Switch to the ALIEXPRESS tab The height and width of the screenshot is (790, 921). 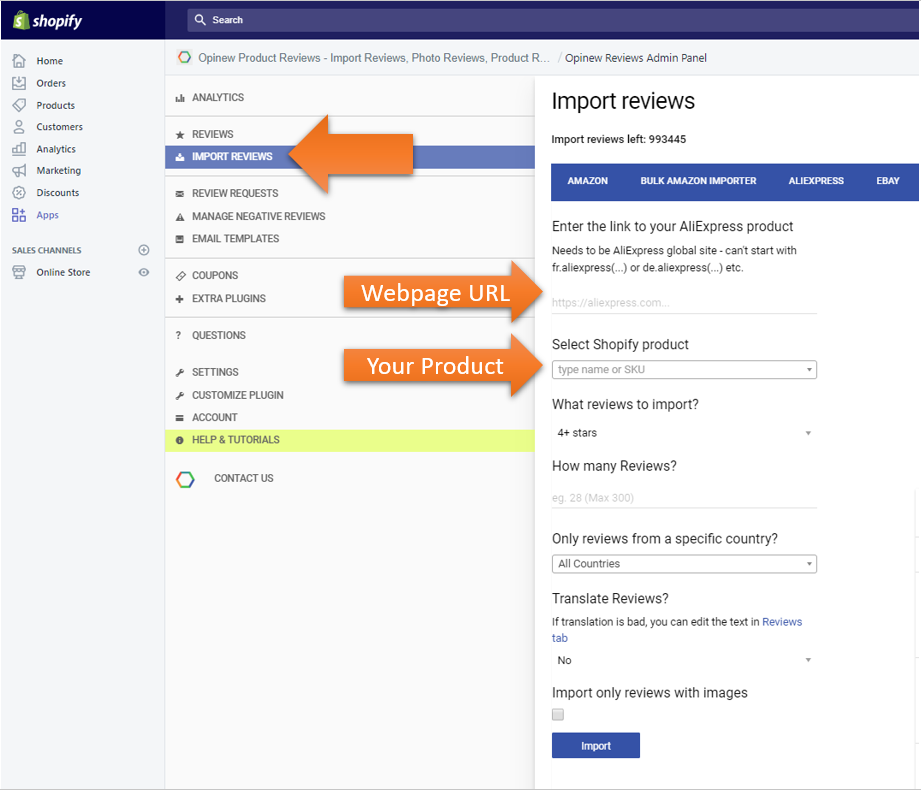coord(816,181)
